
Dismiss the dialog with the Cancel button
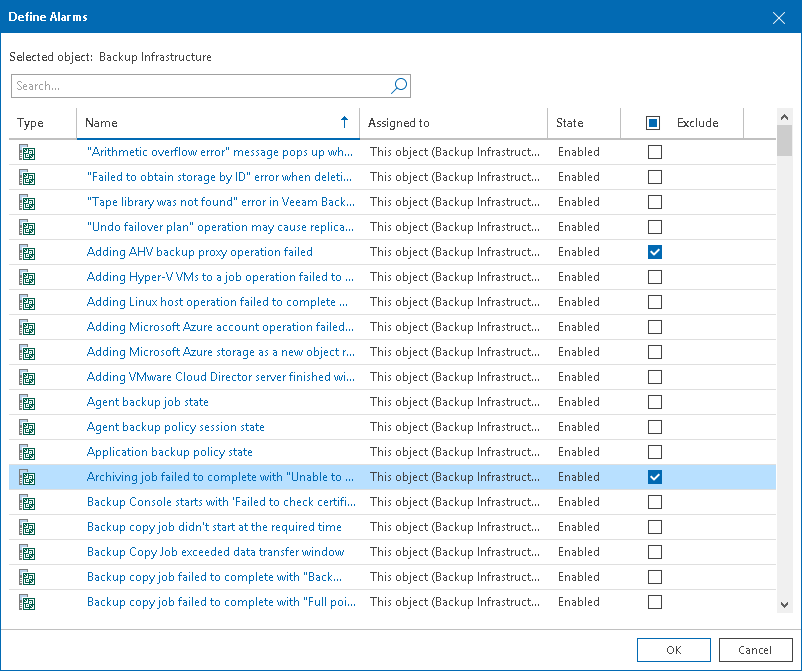pos(755,649)
